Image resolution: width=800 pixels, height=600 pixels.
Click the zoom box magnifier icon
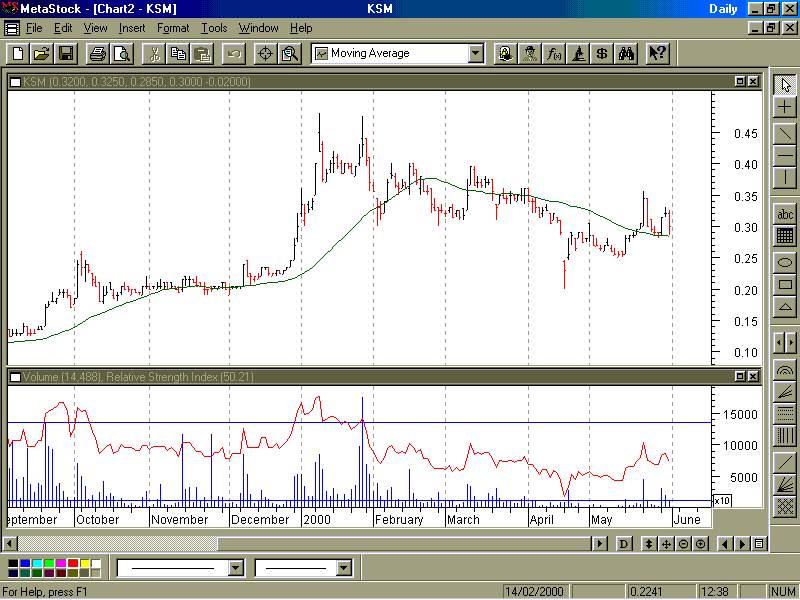pyautogui.click(x=289, y=53)
